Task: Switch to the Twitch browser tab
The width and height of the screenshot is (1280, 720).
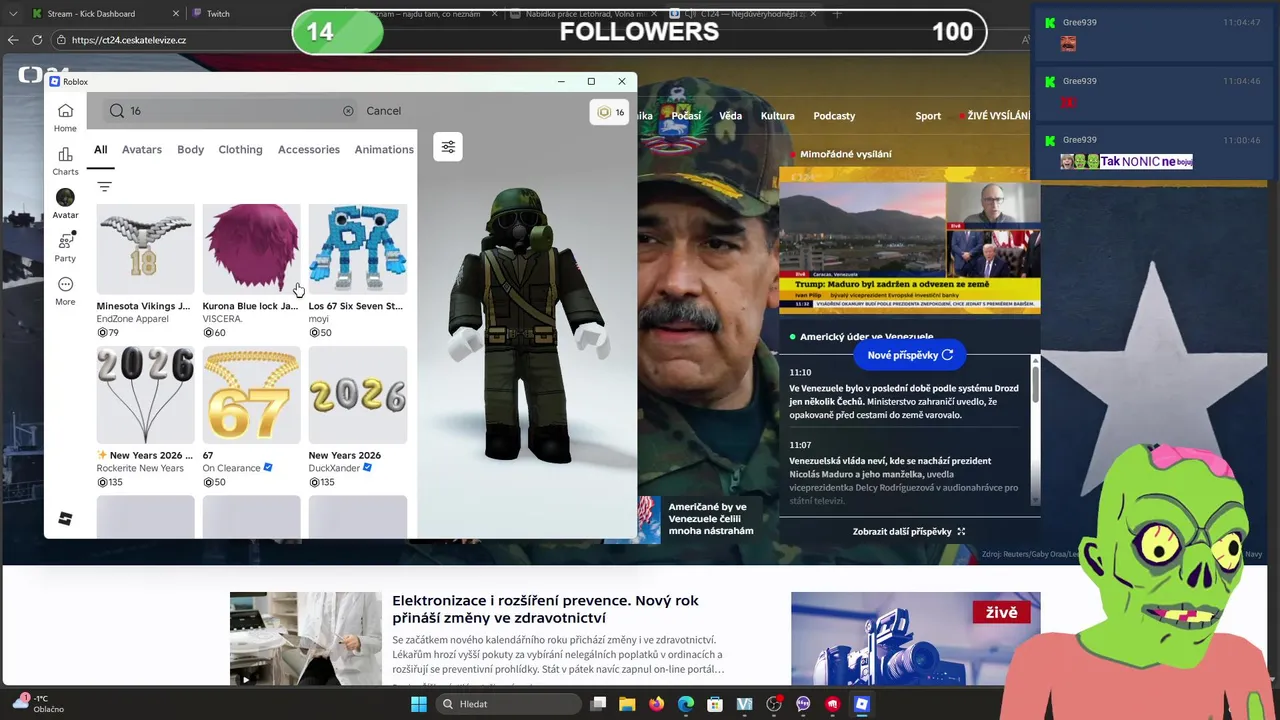Action: click(218, 14)
